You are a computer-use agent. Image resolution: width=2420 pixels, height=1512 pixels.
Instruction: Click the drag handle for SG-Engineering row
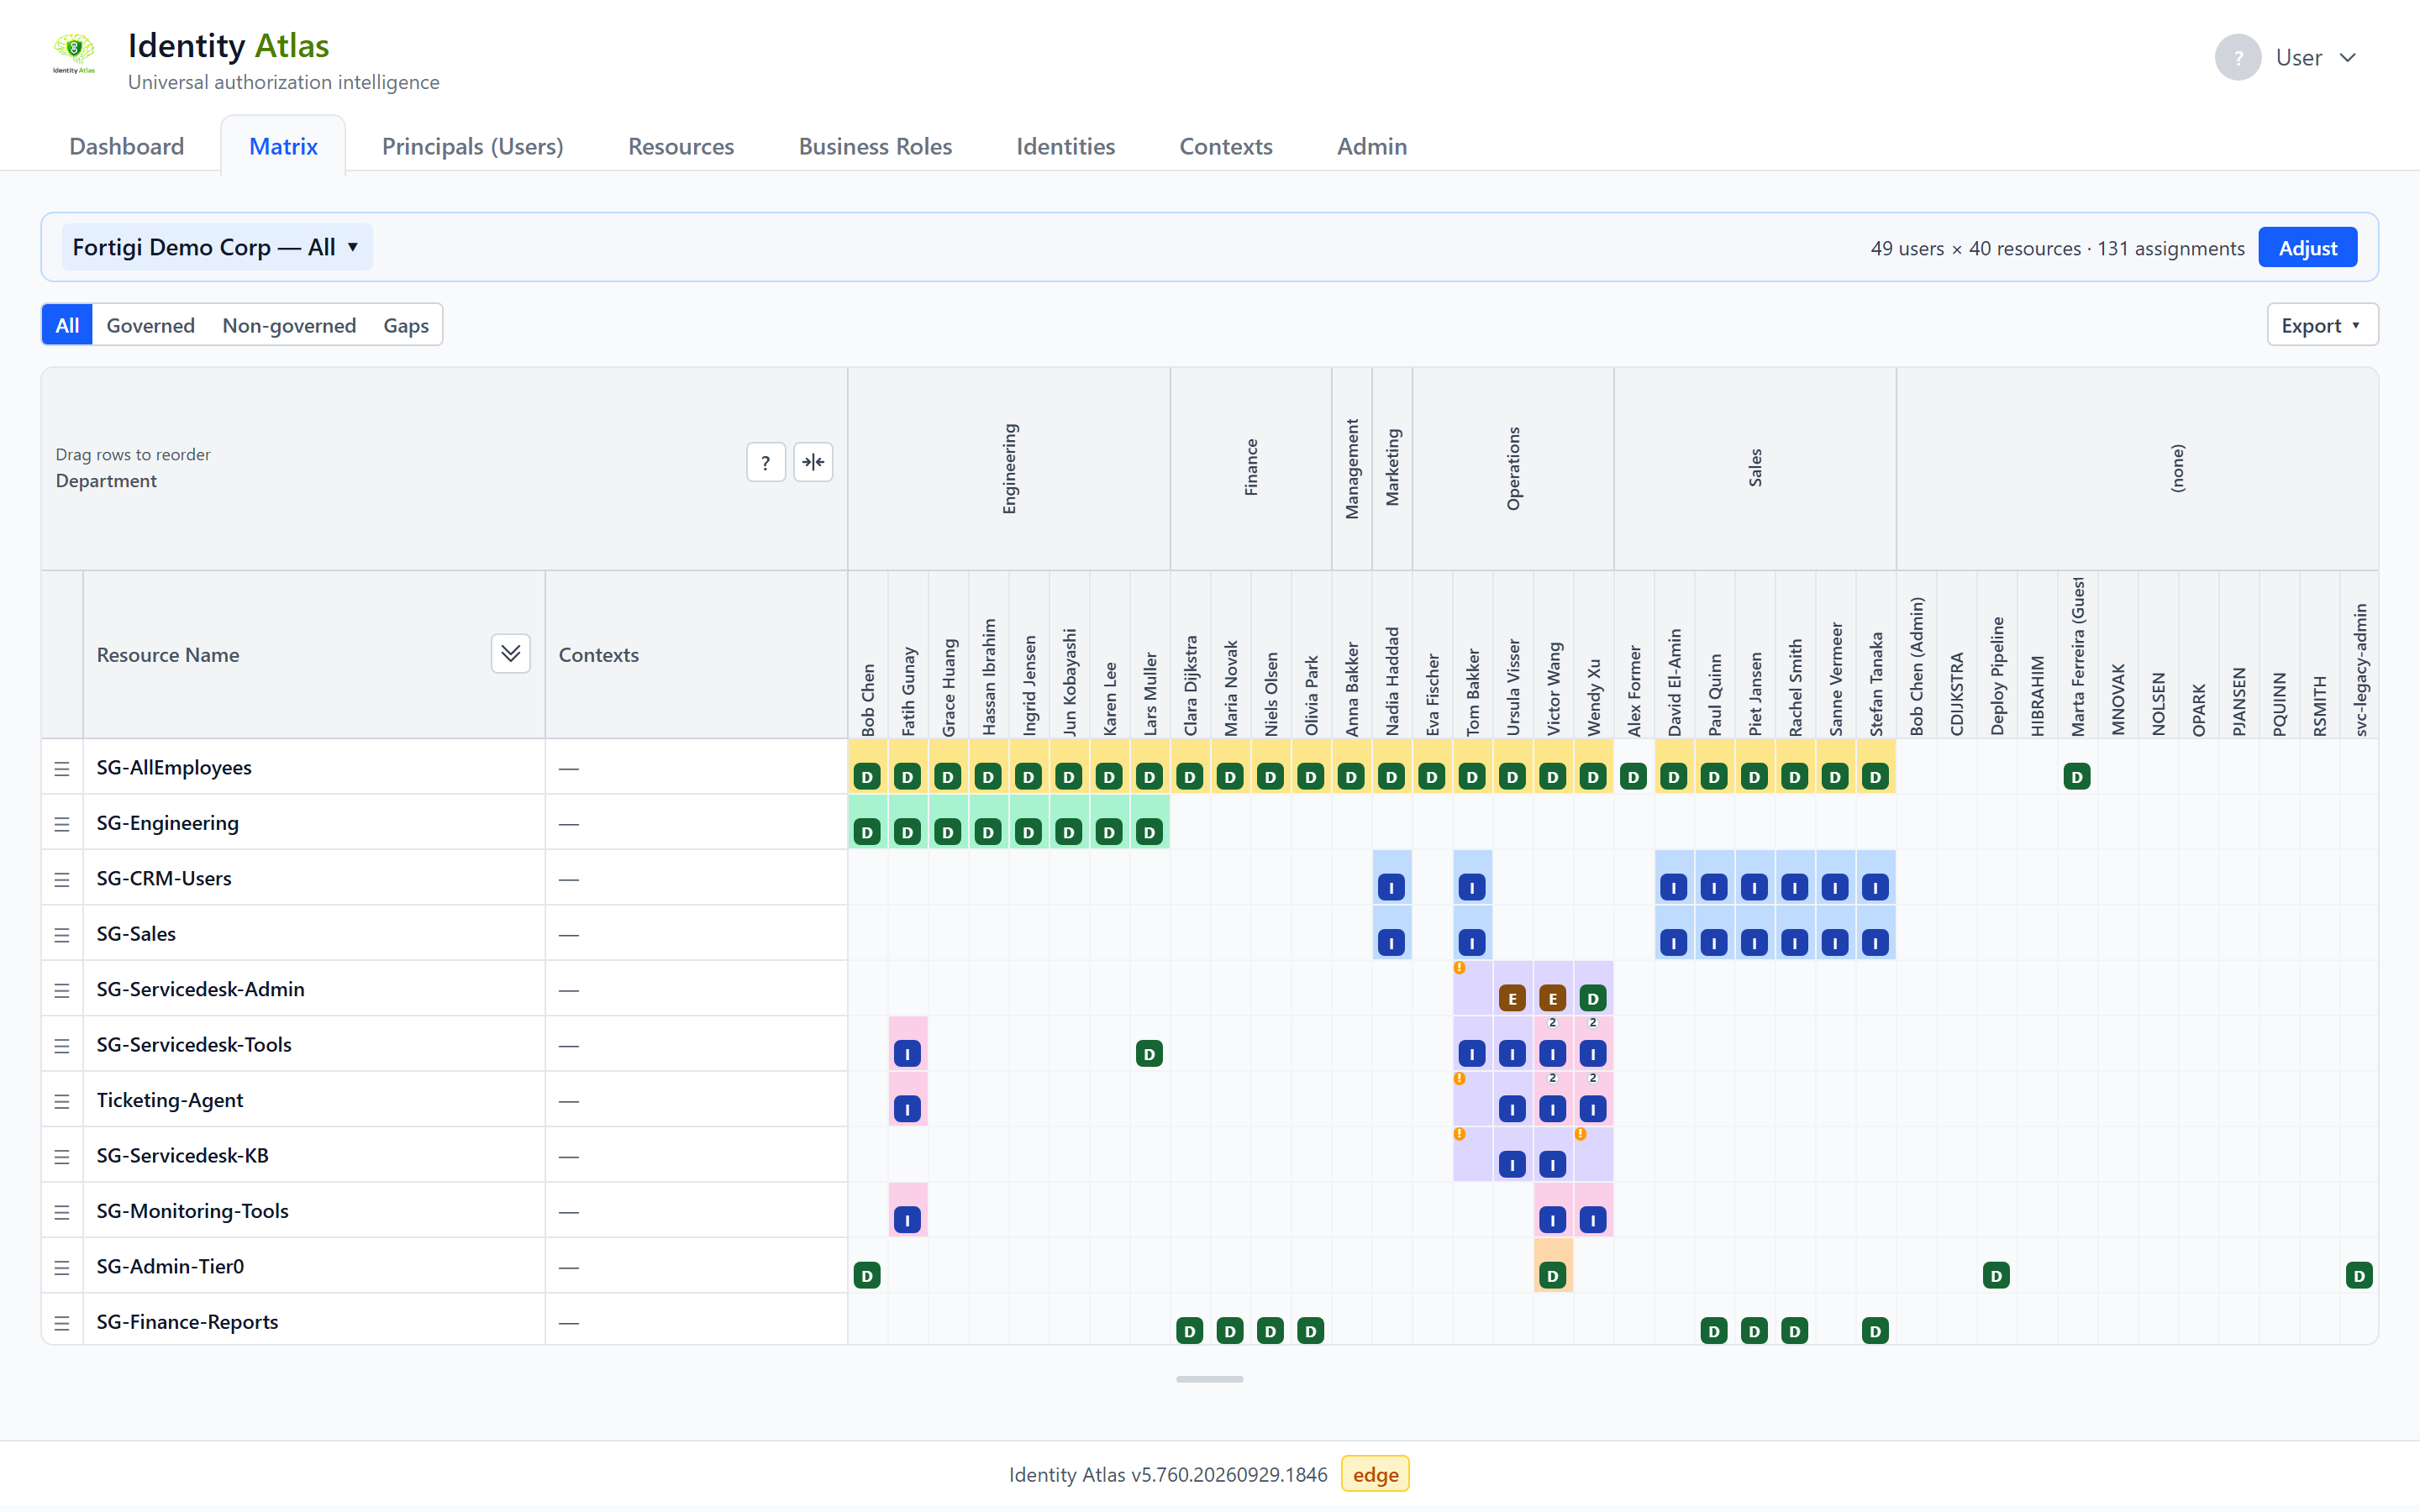pos(62,824)
